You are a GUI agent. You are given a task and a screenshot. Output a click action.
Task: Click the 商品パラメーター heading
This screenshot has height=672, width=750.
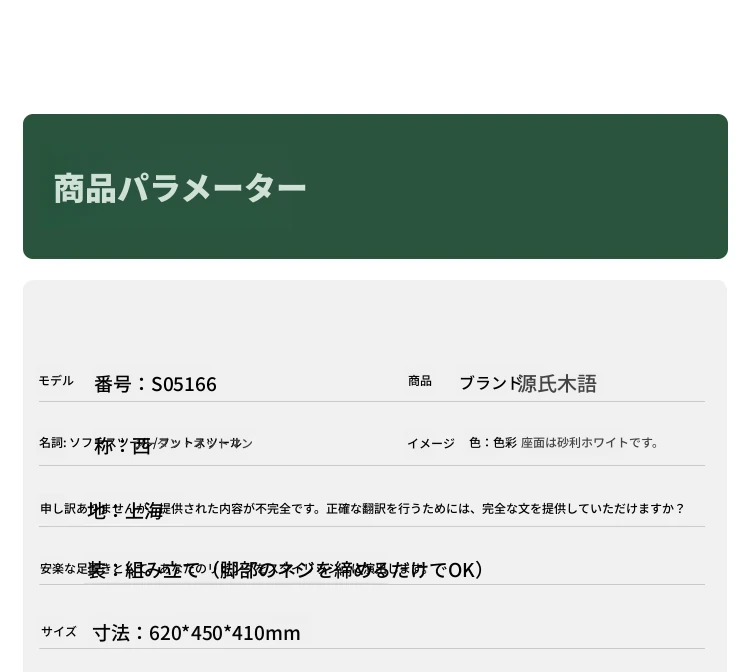[180, 188]
